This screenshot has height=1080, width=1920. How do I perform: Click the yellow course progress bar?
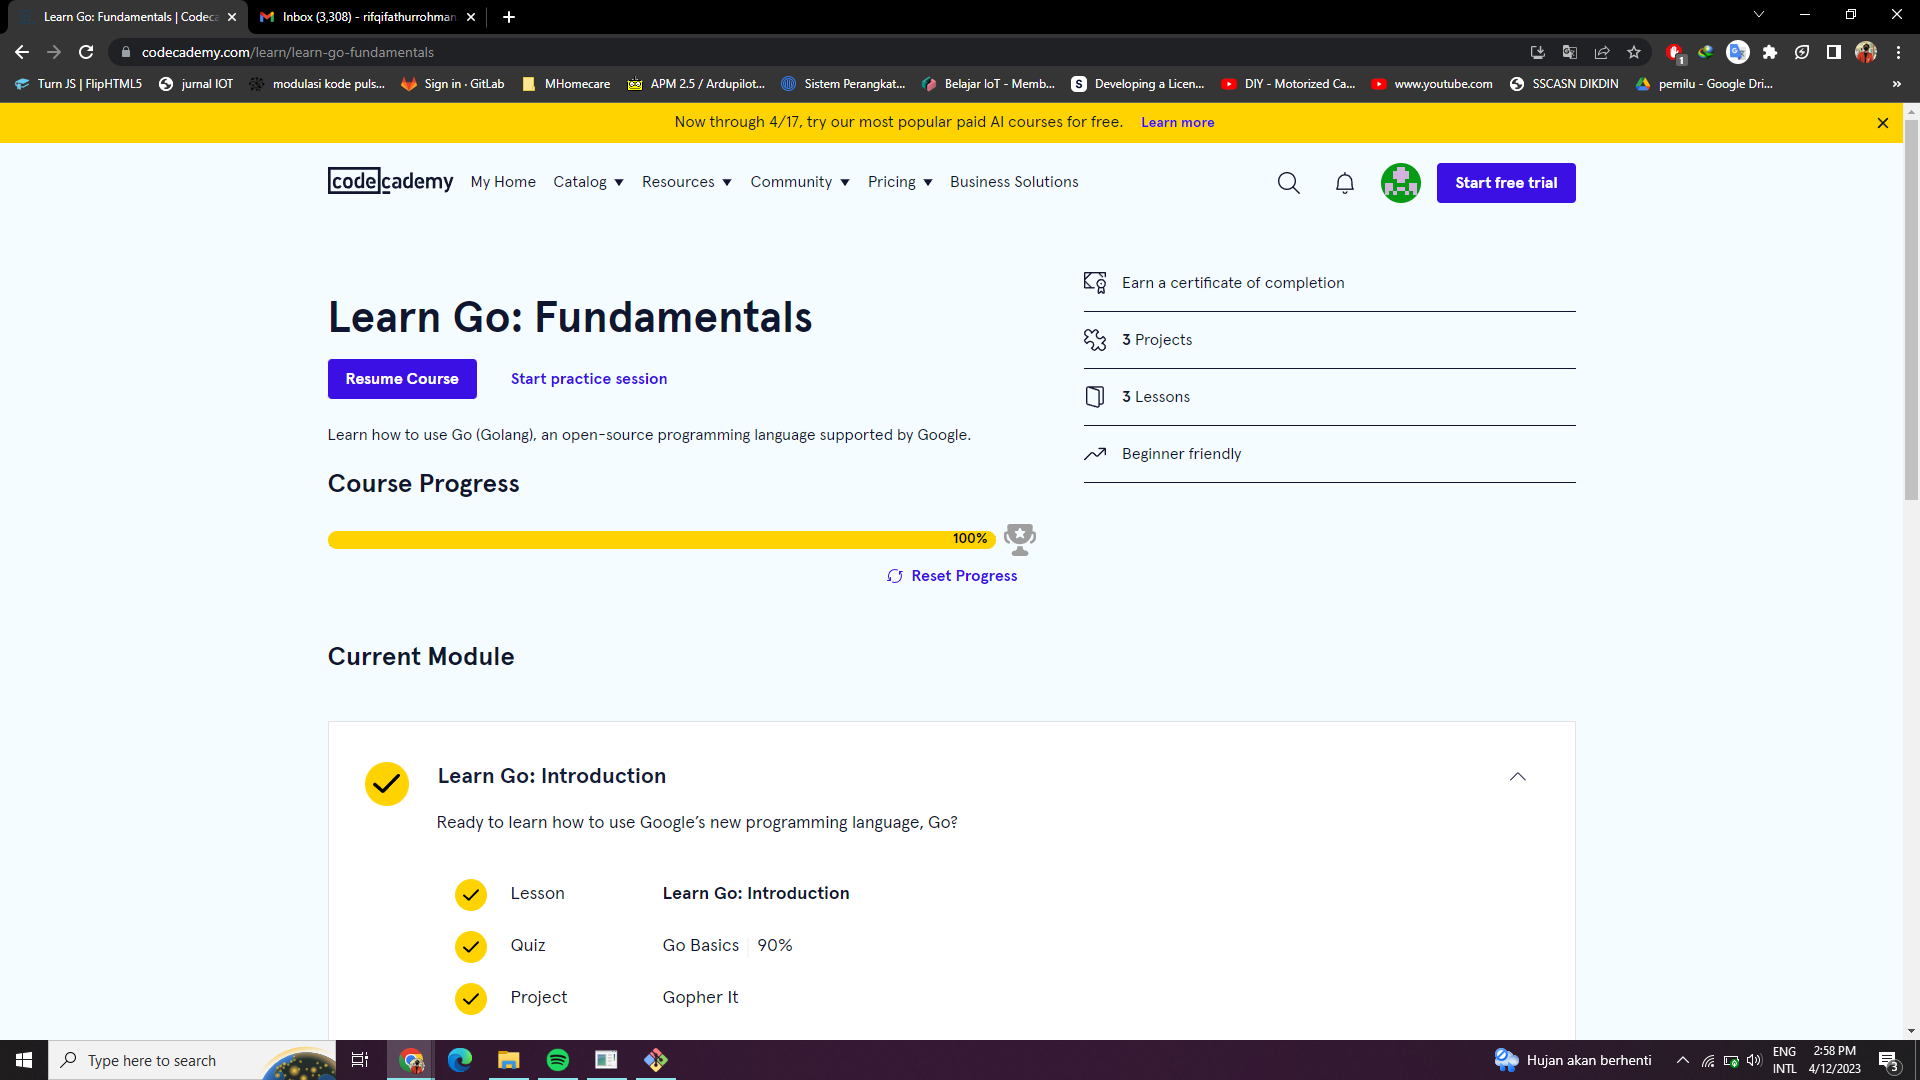click(640, 540)
